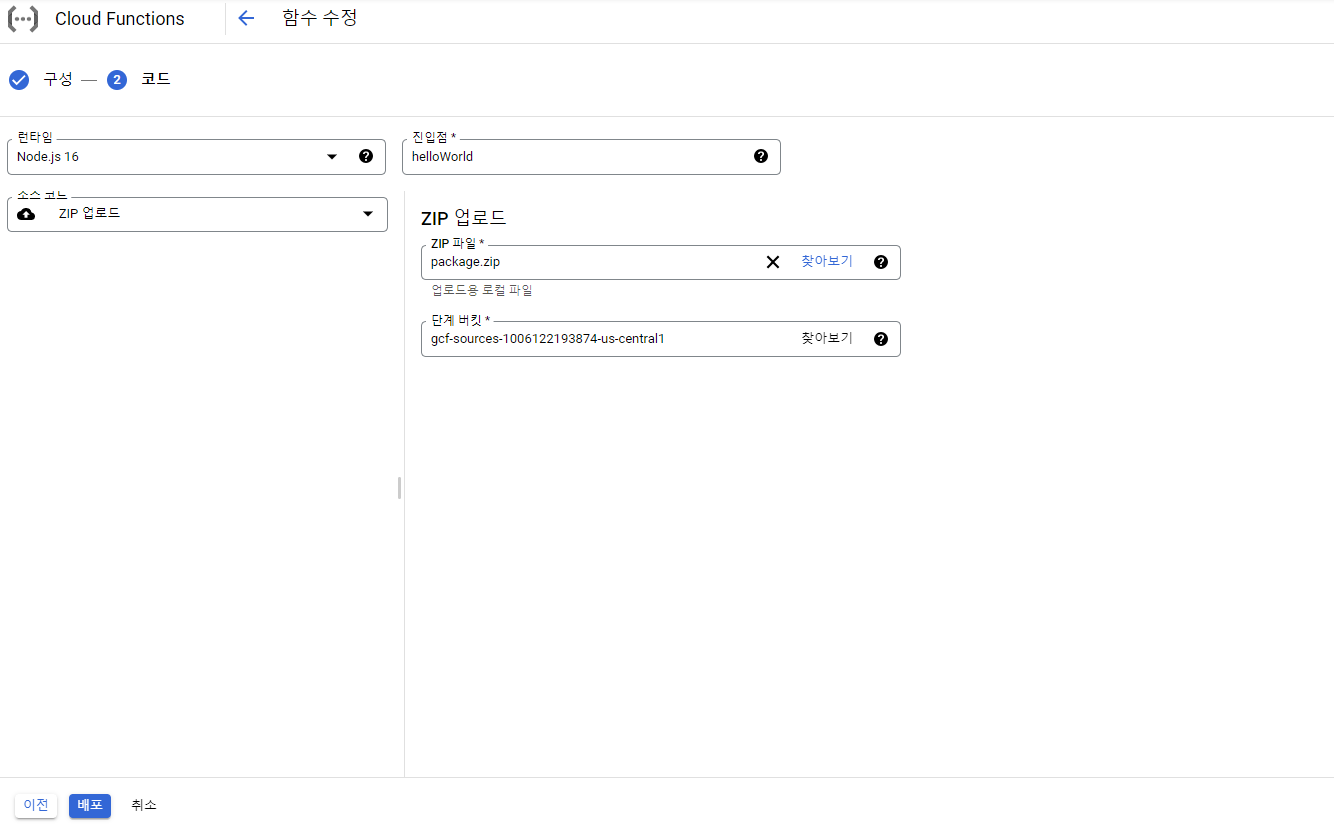Click the 배포 deploy button

coord(90,805)
